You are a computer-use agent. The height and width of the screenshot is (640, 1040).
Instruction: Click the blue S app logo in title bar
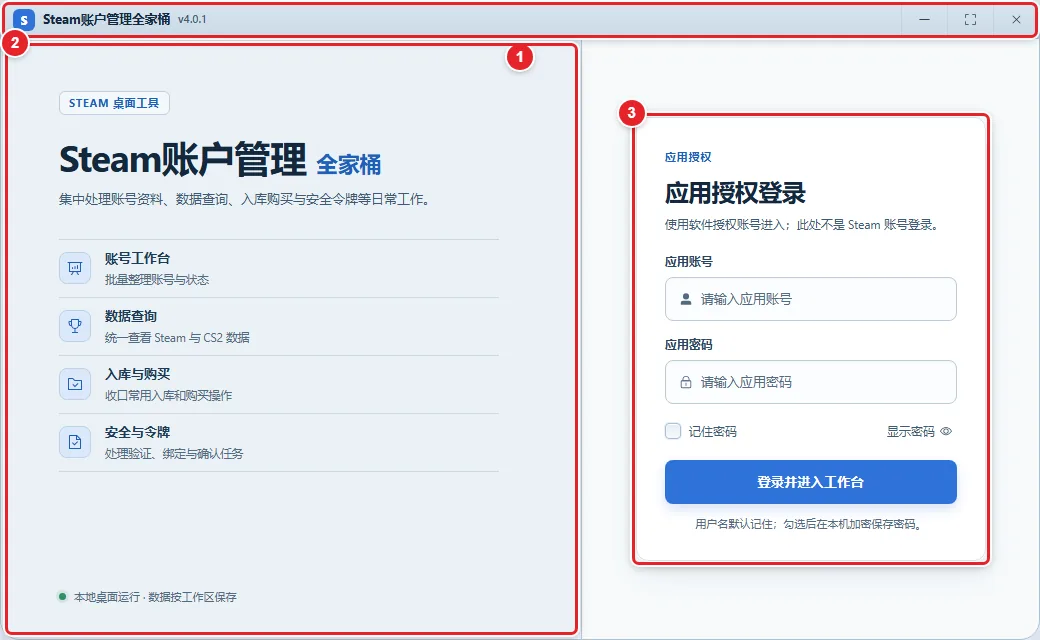click(24, 20)
